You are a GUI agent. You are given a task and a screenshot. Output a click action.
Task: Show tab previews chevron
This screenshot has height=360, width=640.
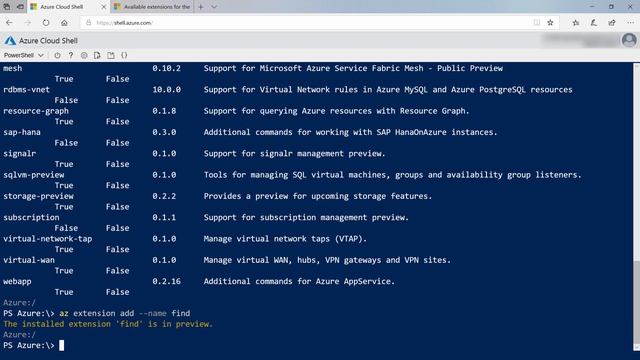coord(214,7)
